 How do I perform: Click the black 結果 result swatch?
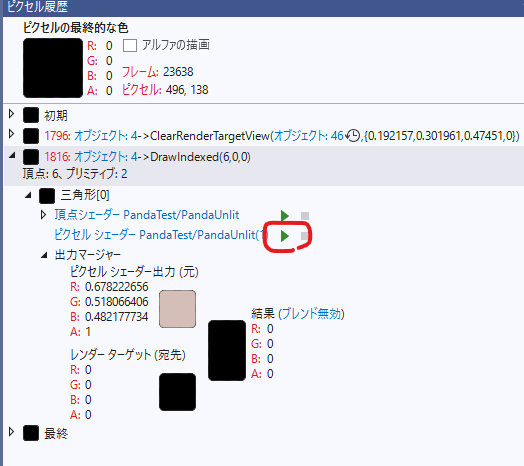click(x=227, y=350)
